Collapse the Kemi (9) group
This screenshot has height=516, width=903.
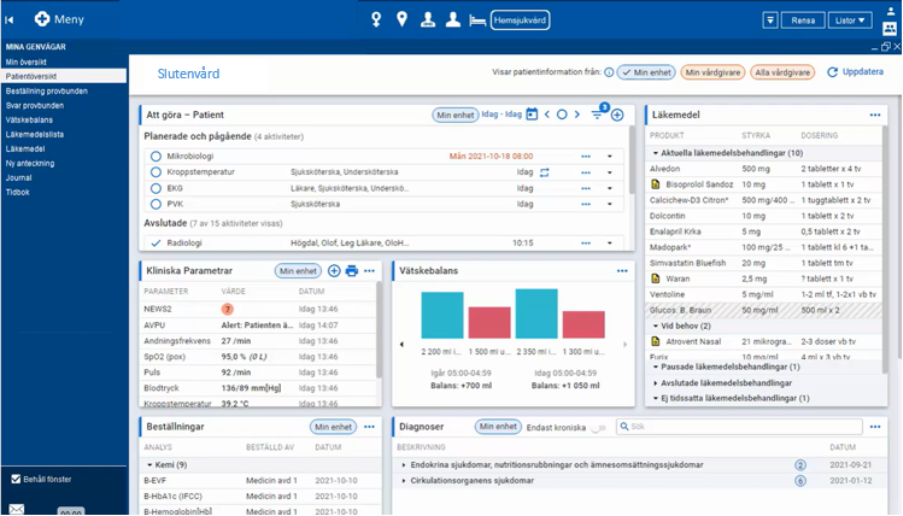coord(150,465)
